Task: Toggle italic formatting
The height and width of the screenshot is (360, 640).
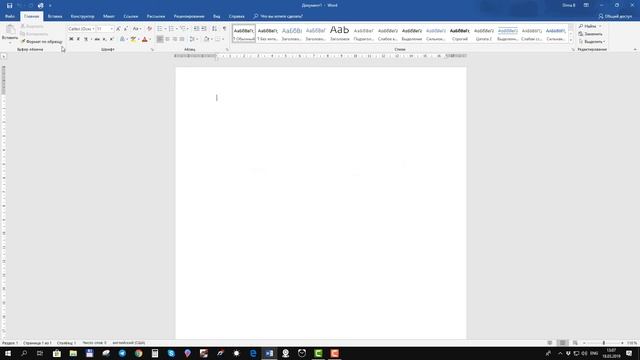Action: coord(78,39)
